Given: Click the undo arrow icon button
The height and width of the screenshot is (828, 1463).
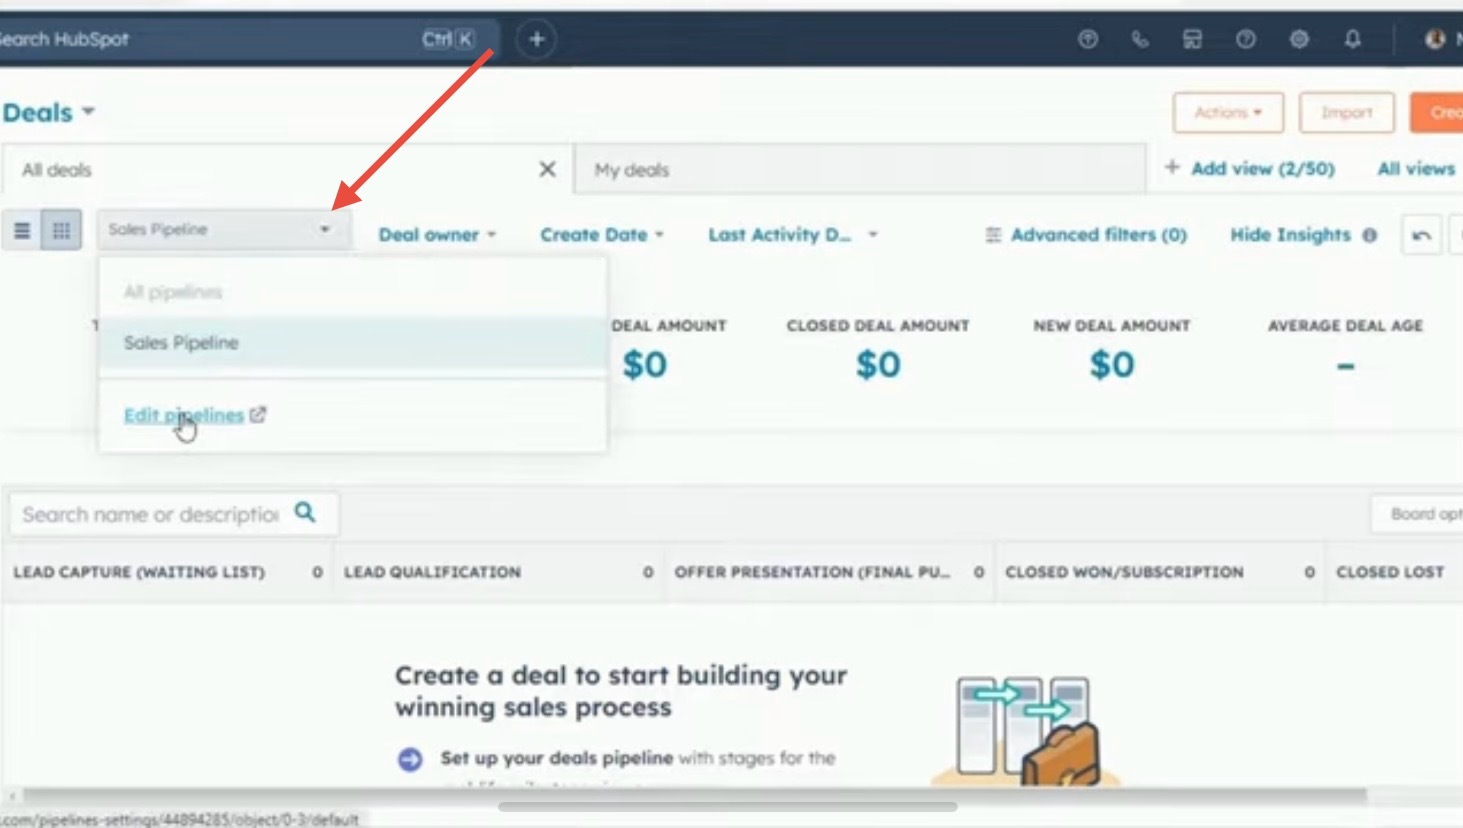Looking at the screenshot, I should (1421, 235).
